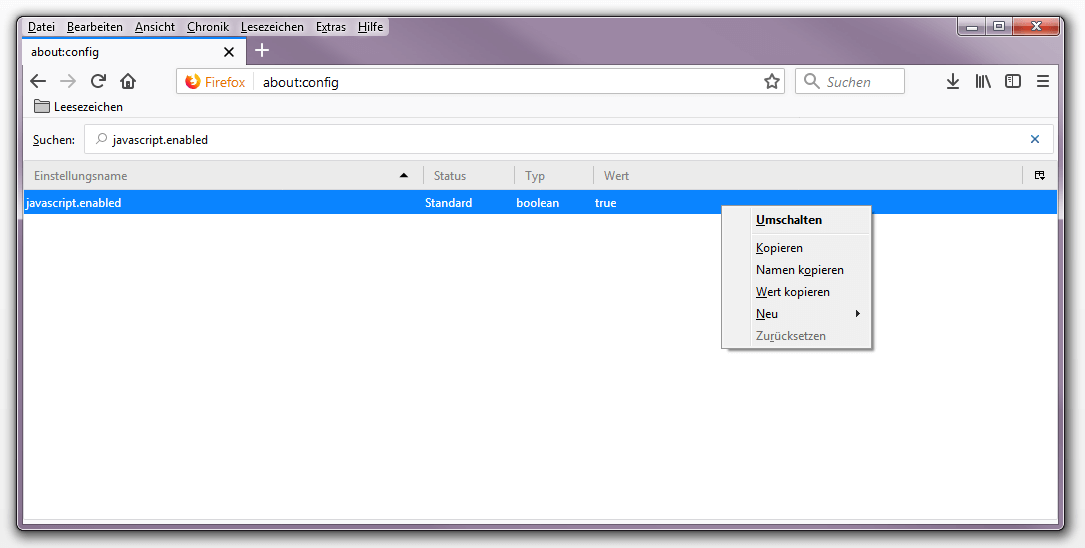
Task: Expand the Neu submenu
Action: (796, 313)
